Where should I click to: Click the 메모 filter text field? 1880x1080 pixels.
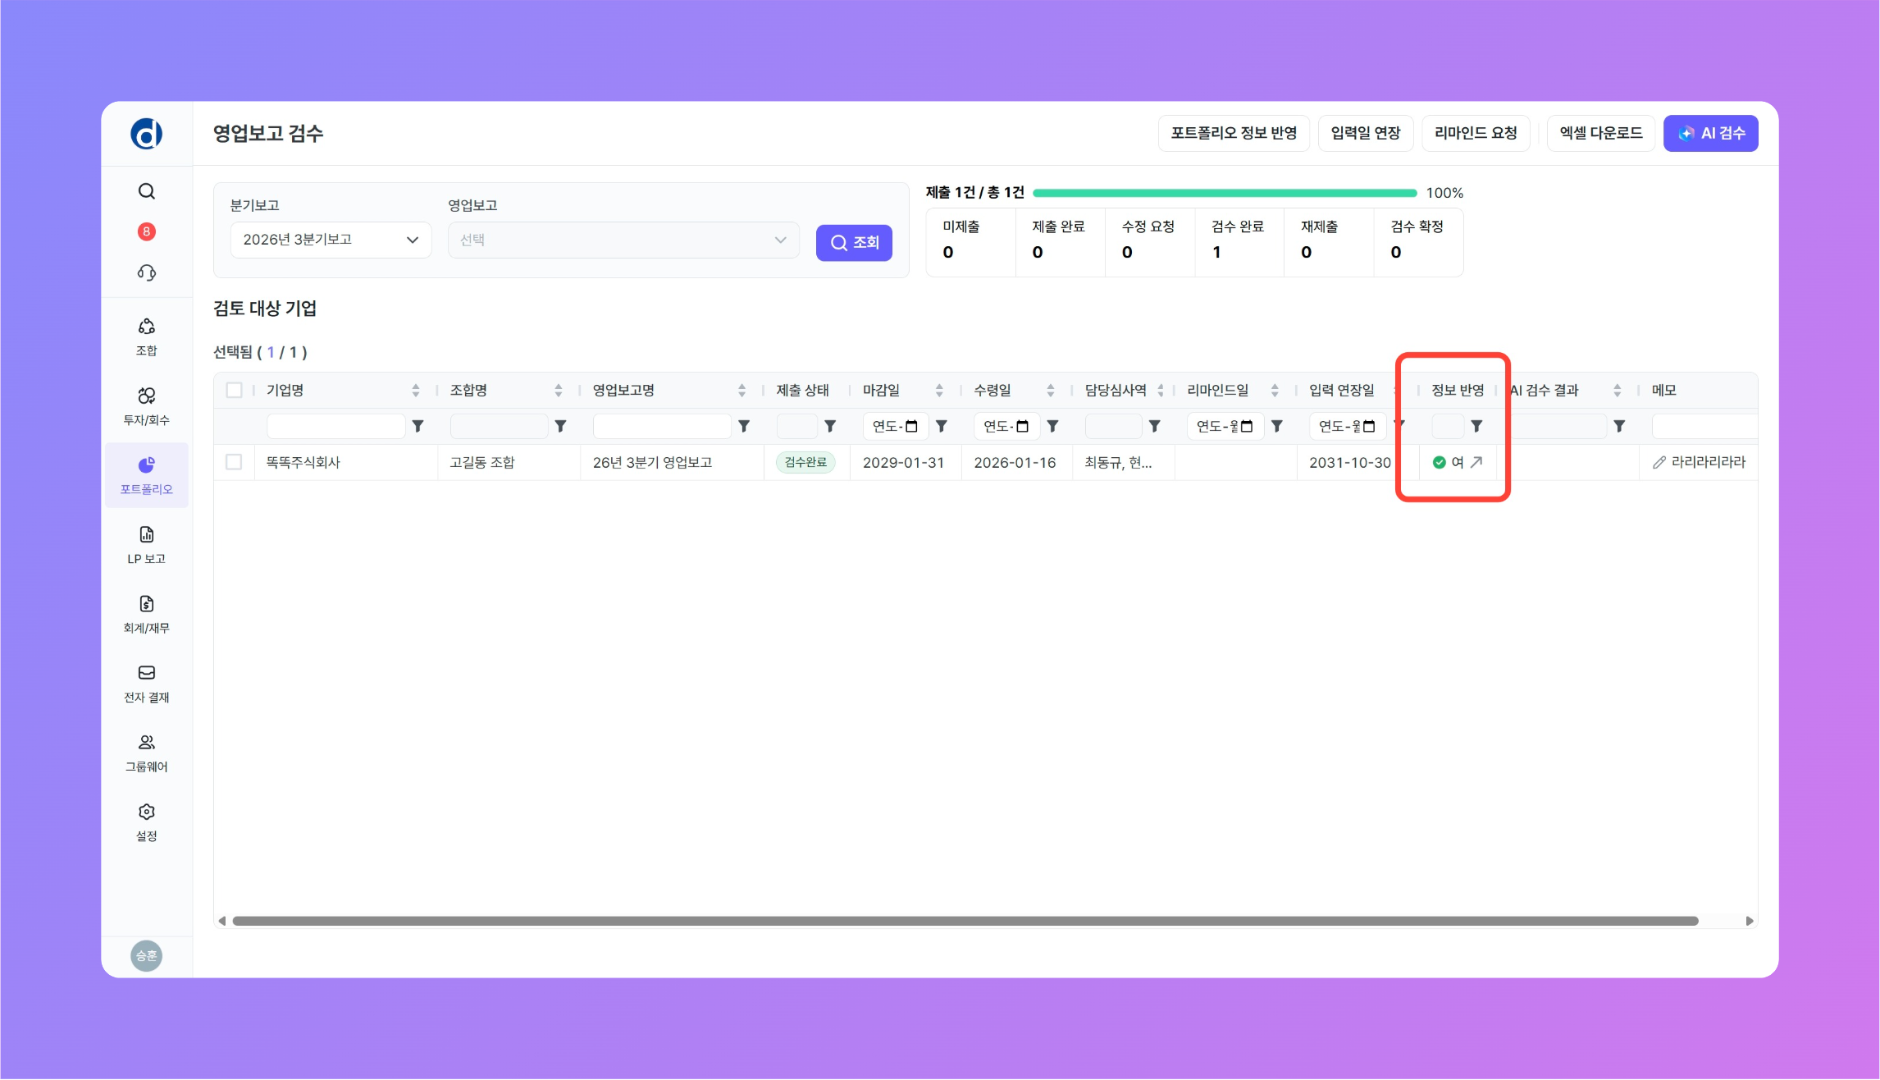[1704, 426]
